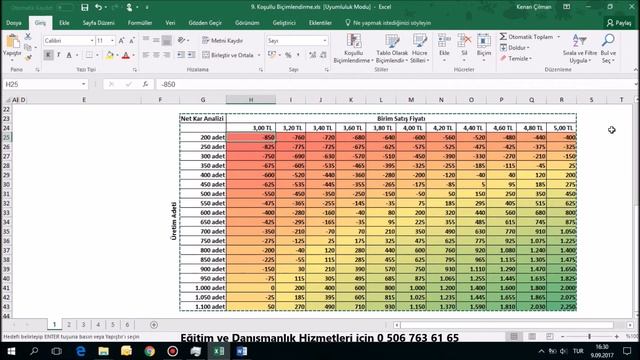Switch to the Formüller tab
The width and height of the screenshot is (640, 360).
tap(140, 23)
